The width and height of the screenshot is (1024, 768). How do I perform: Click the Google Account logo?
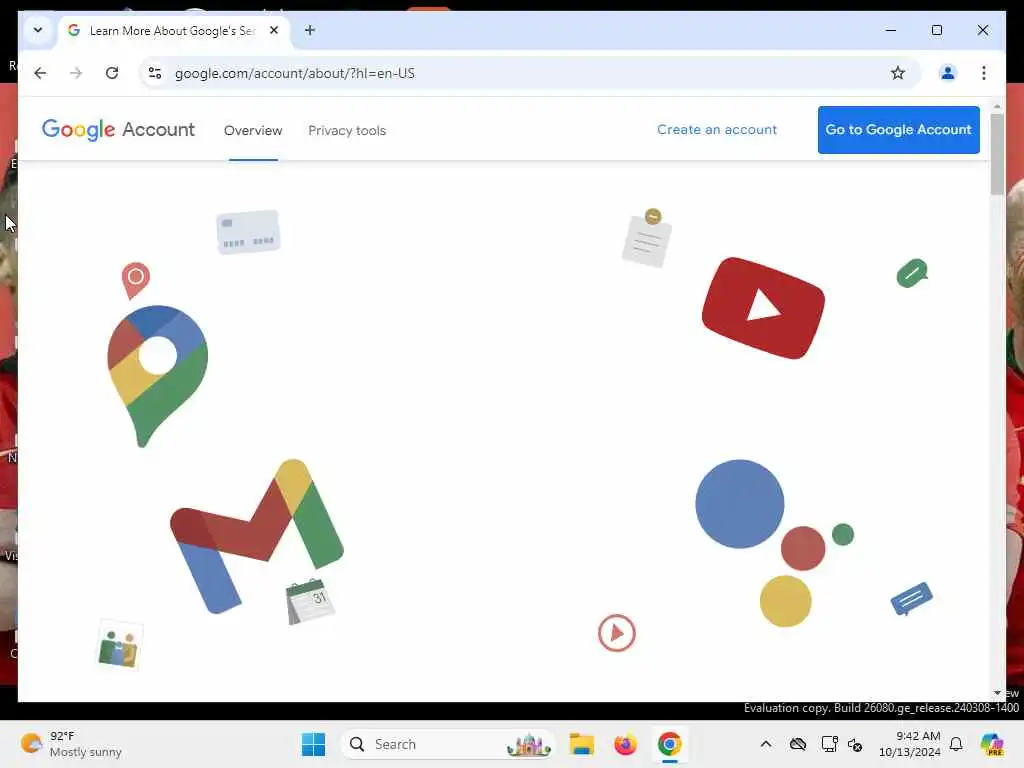click(x=118, y=129)
